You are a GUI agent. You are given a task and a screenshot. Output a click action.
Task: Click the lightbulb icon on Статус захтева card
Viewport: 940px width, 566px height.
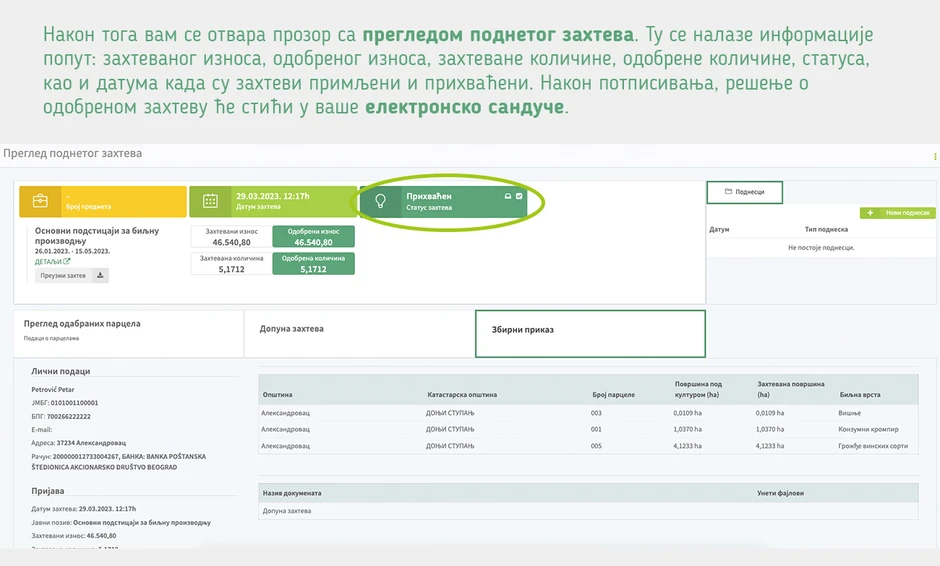(380, 201)
